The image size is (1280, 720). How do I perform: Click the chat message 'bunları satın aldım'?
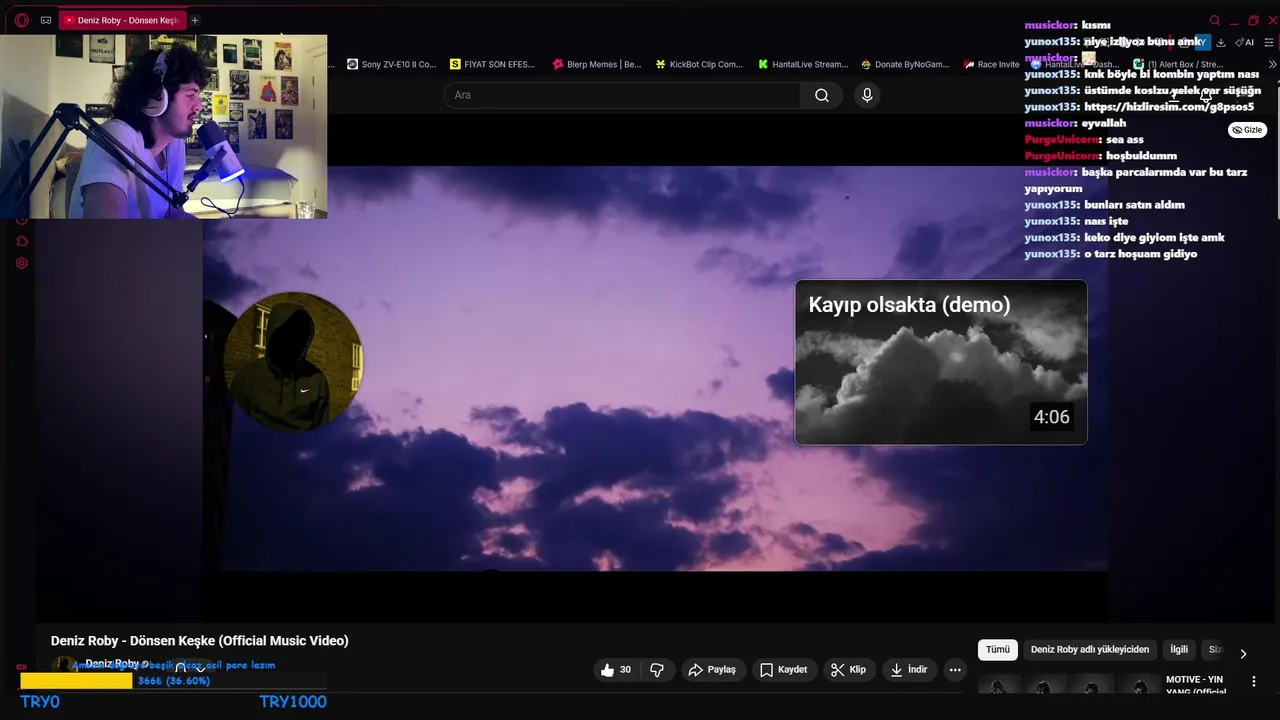point(1134,205)
